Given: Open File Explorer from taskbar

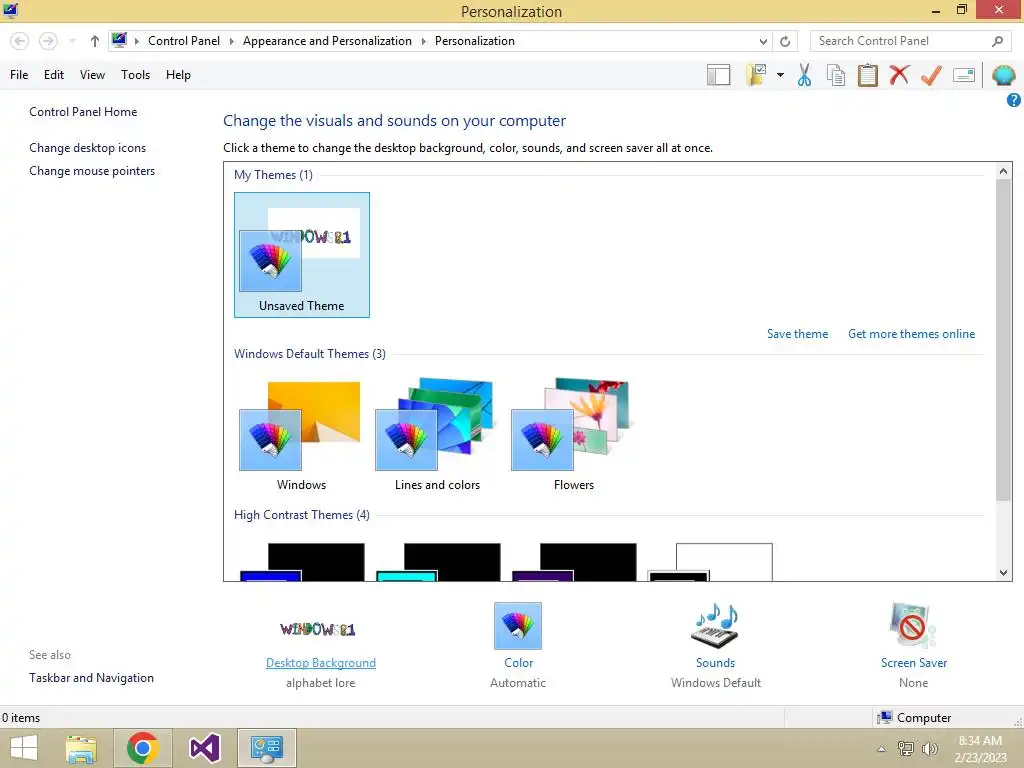Looking at the screenshot, I should pos(81,748).
